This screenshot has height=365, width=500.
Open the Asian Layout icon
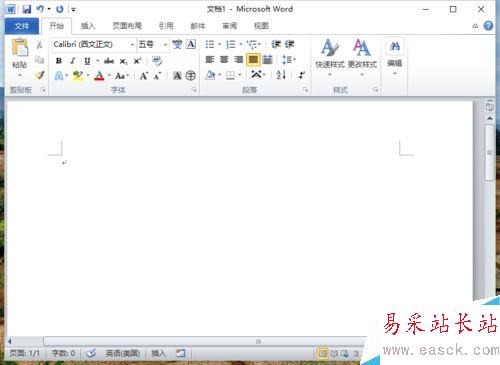point(256,74)
